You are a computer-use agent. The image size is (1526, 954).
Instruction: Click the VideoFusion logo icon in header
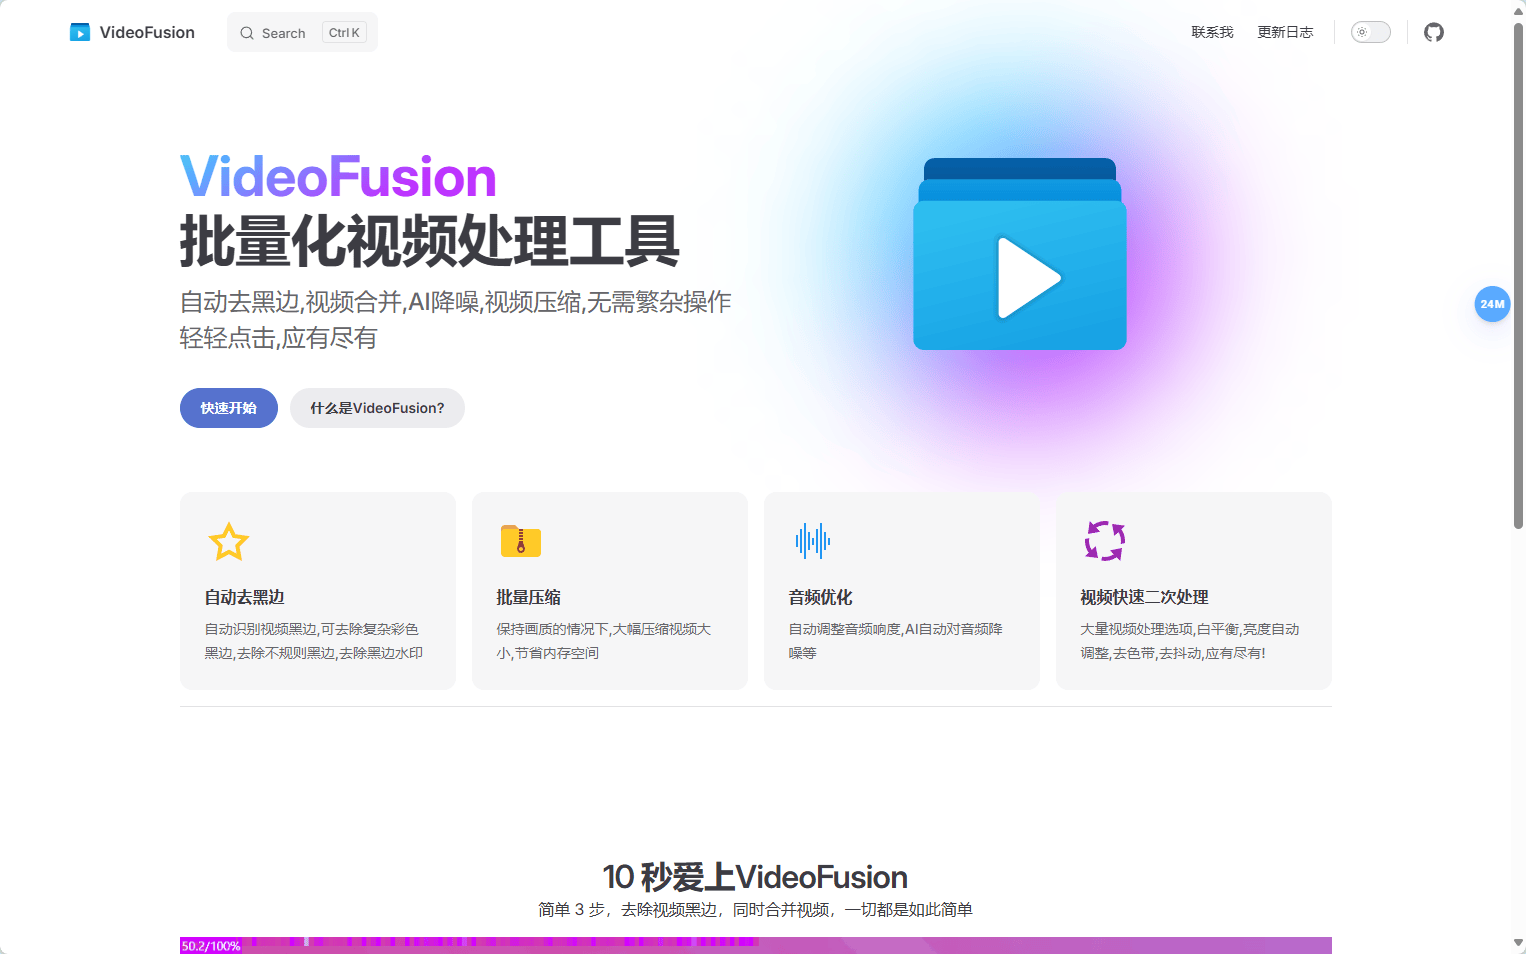[x=80, y=32]
